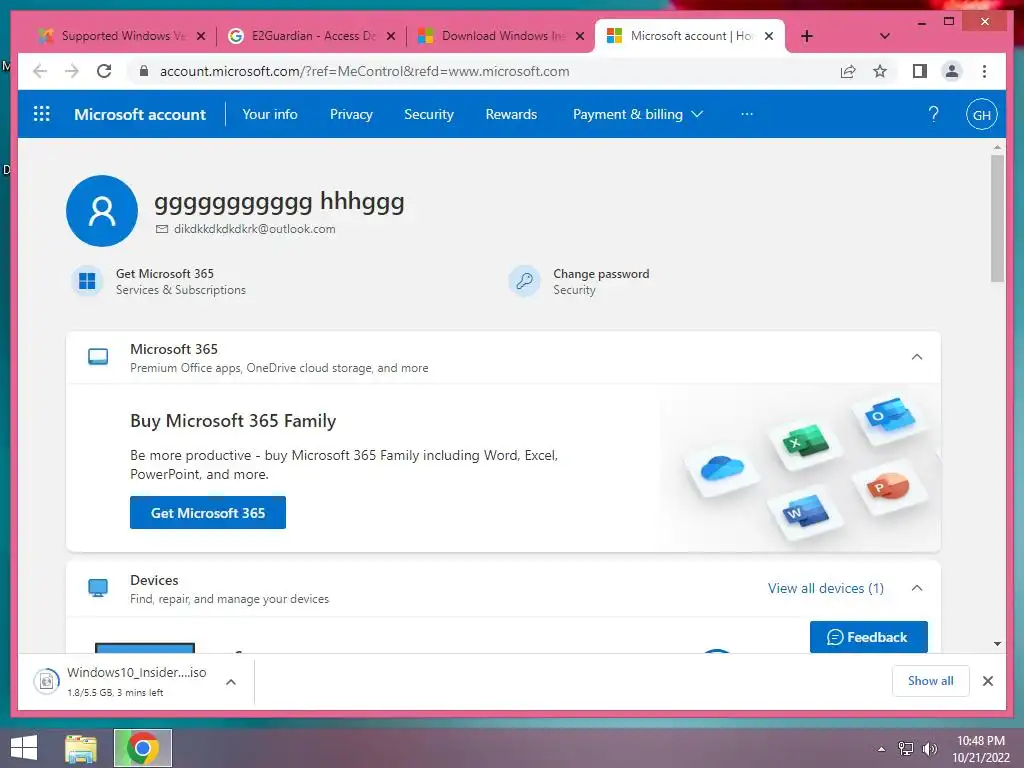Close the E2Guardian tab
The image size is (1024, 768).
click(391, 36)
